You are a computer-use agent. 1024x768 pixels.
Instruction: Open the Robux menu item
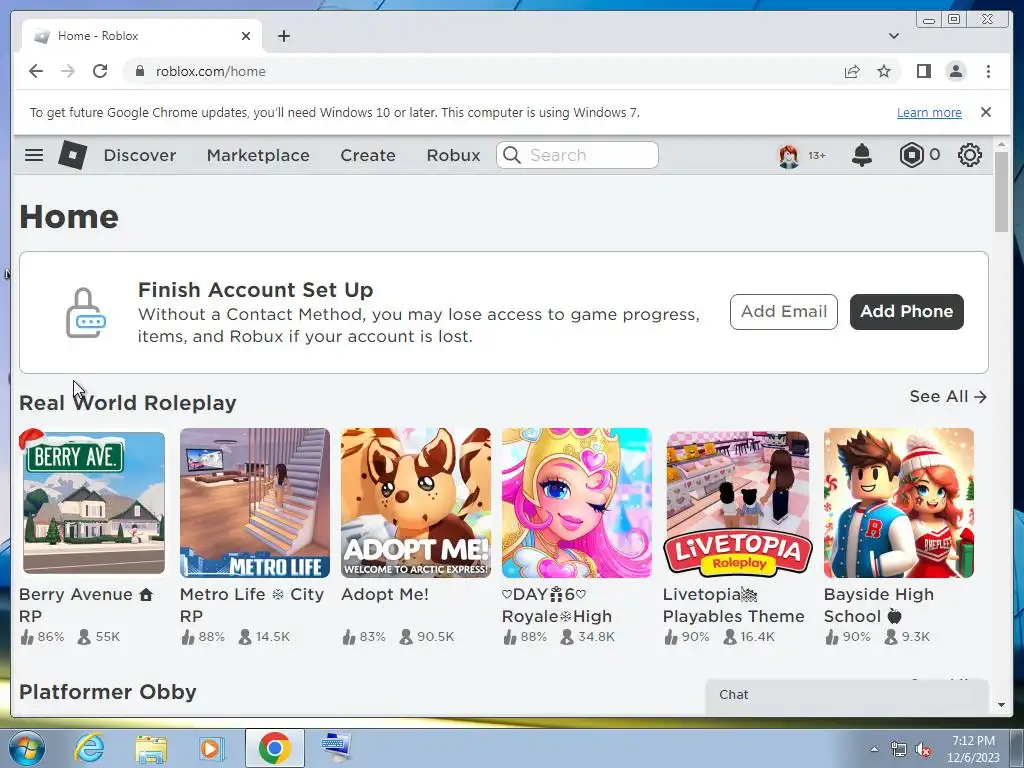453,155
